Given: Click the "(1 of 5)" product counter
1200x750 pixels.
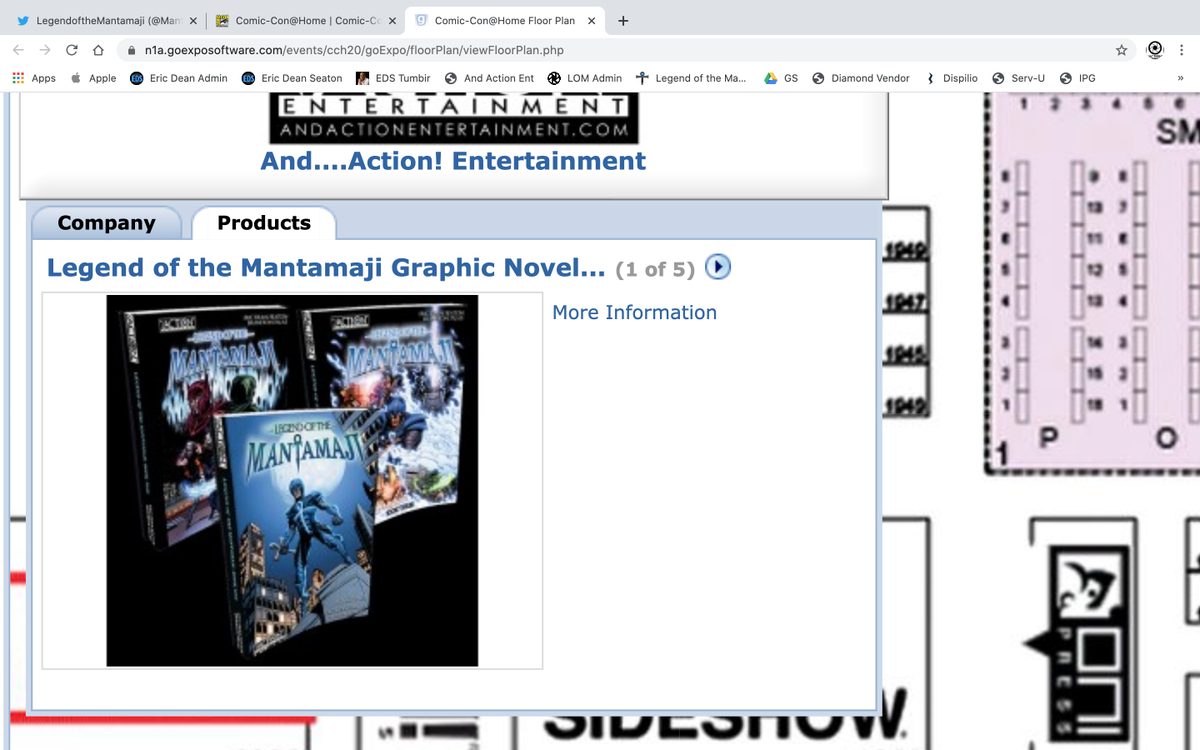Looking at the screenshot, I should [x=655, y=269].
